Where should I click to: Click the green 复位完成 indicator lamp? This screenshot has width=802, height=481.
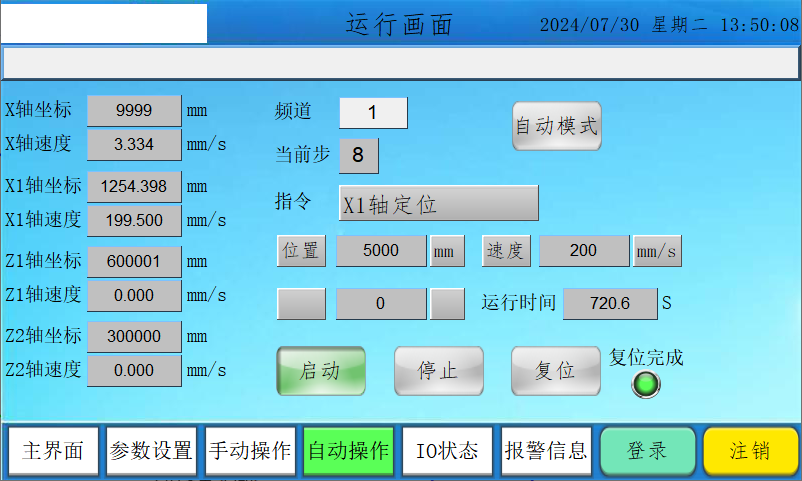tap(647, 384)
